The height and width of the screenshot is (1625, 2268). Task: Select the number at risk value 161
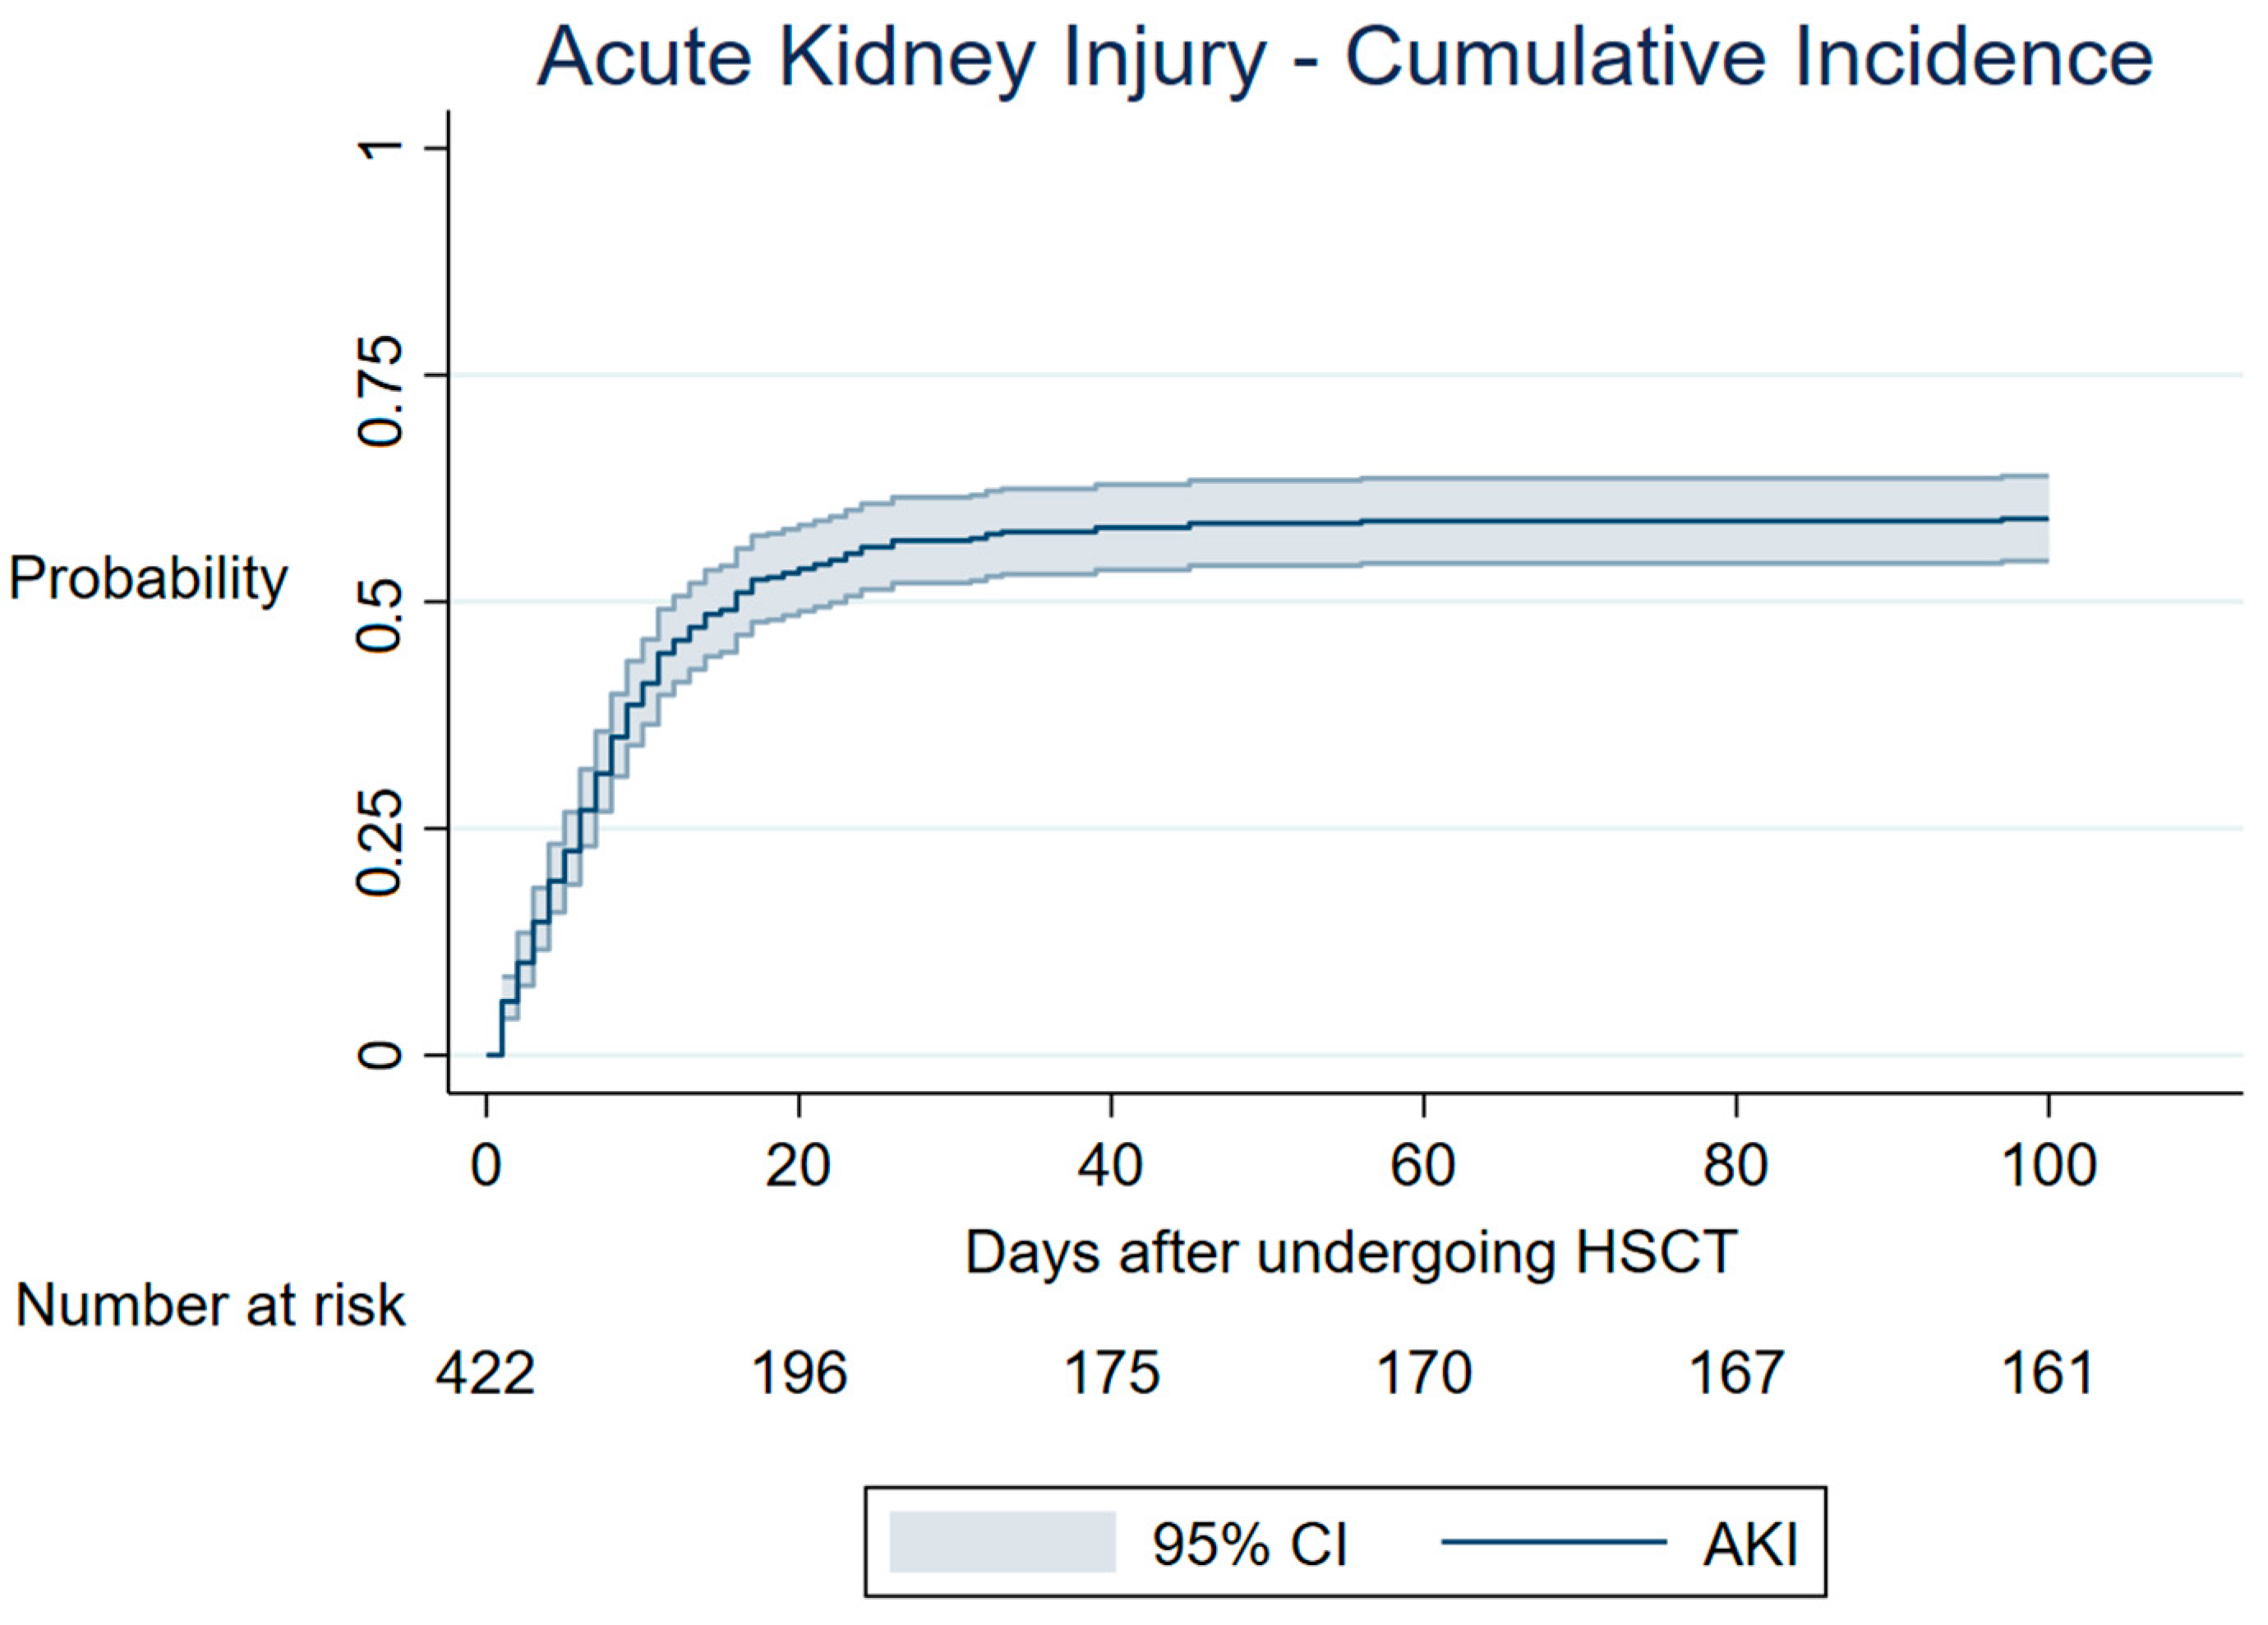(2048, 1373)
